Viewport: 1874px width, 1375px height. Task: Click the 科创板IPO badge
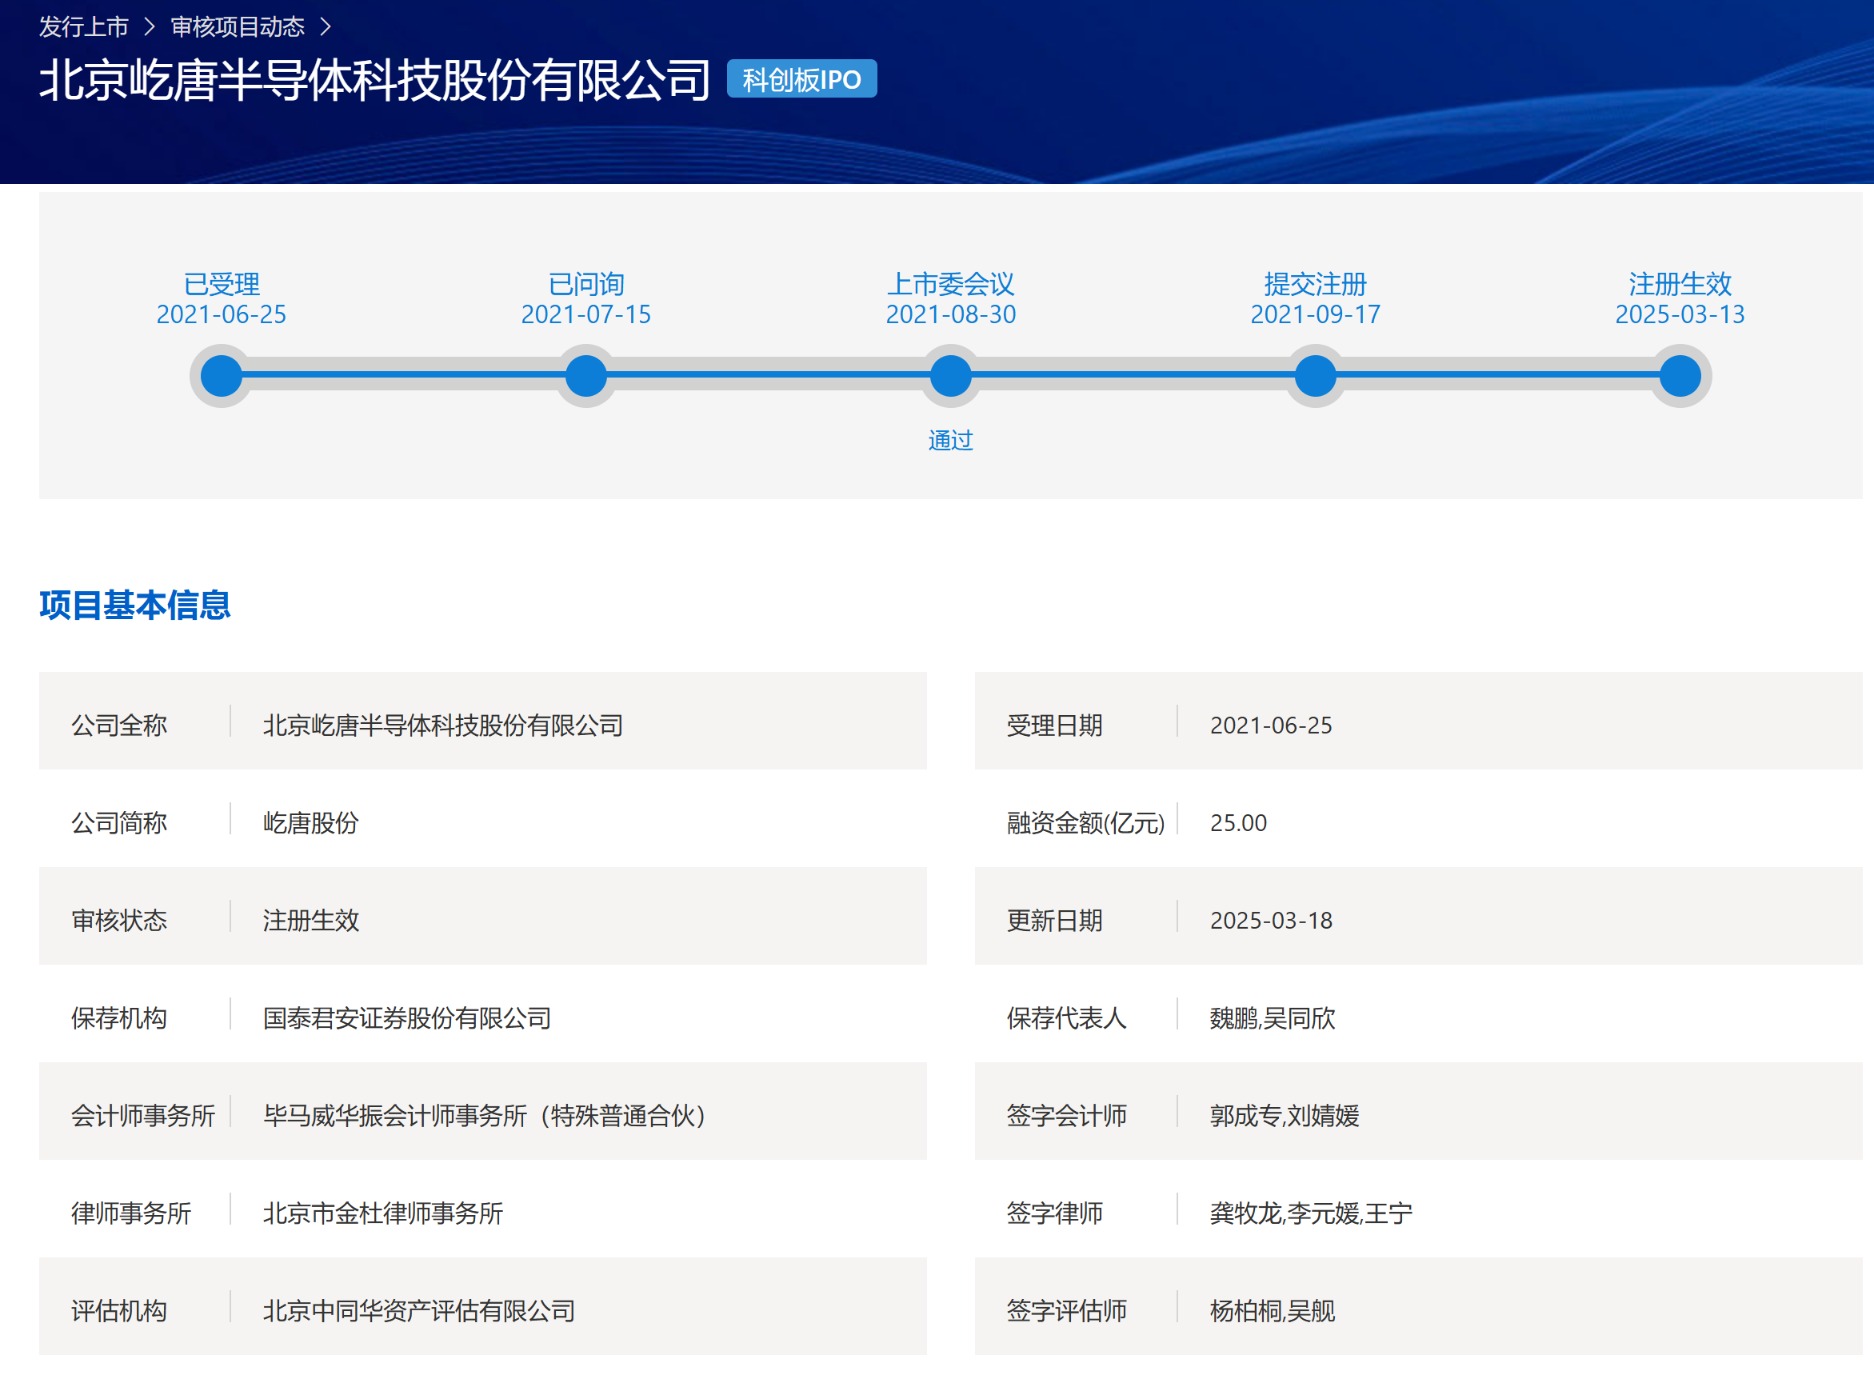pos(801,80)
